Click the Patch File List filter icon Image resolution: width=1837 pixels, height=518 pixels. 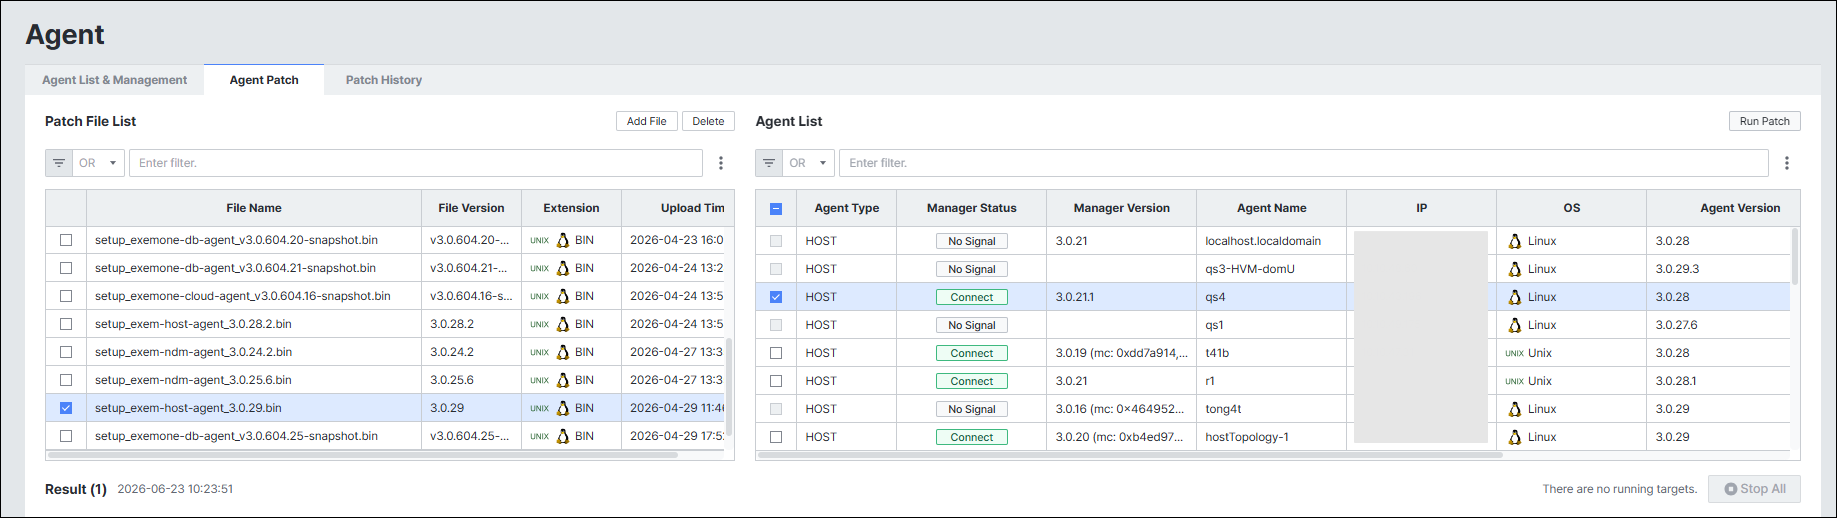[x=59, y=163]
